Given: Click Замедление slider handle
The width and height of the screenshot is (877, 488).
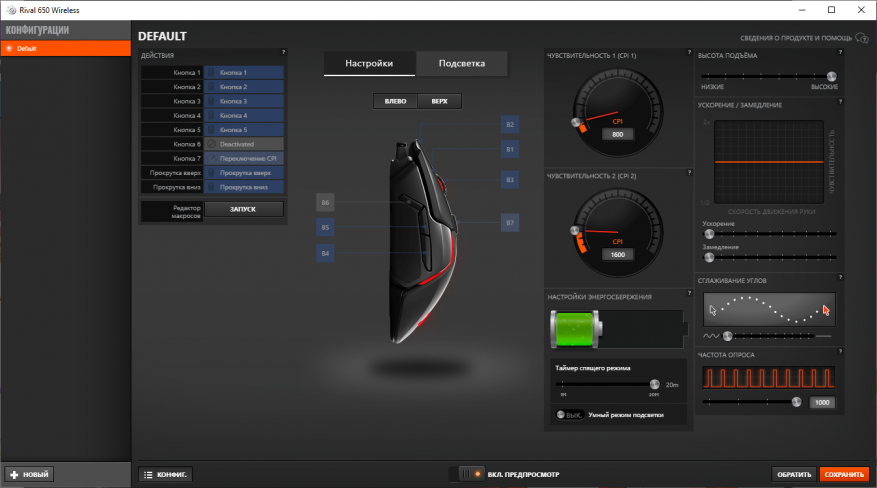Looking at the screenshot, I should pos(709,257).
